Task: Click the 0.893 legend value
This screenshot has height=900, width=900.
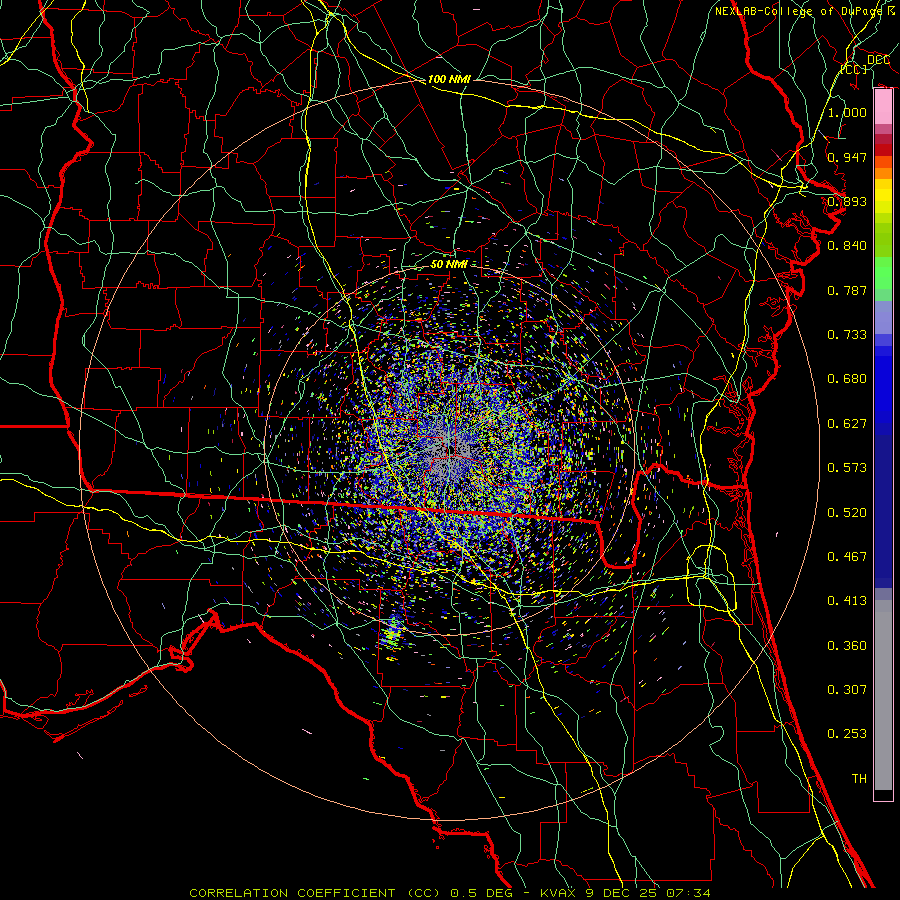Action: tap(847, 201)
